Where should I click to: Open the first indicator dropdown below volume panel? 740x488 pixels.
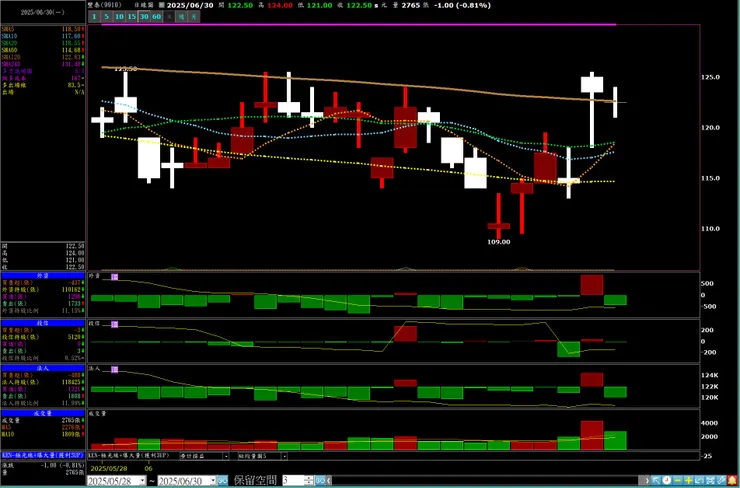tap(226, 456)
